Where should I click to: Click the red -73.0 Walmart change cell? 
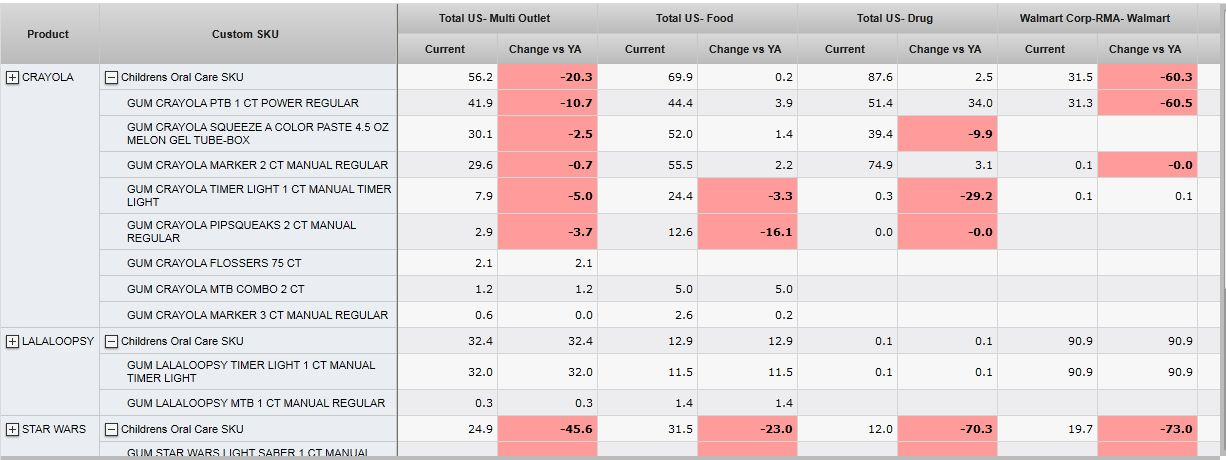(x=1147, y=429)
